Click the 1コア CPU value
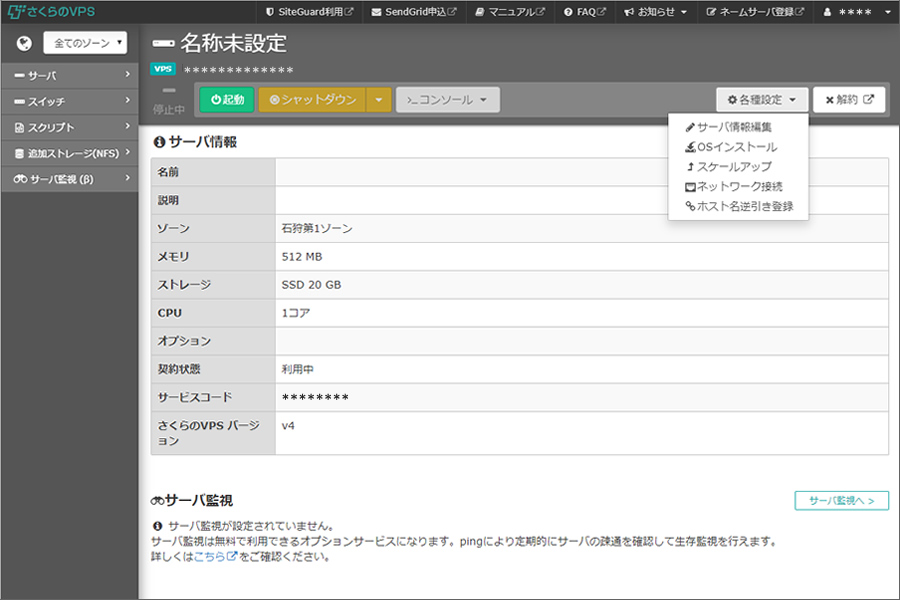Image resolution: width=900 pixels, height=600 pixels. 296,313
